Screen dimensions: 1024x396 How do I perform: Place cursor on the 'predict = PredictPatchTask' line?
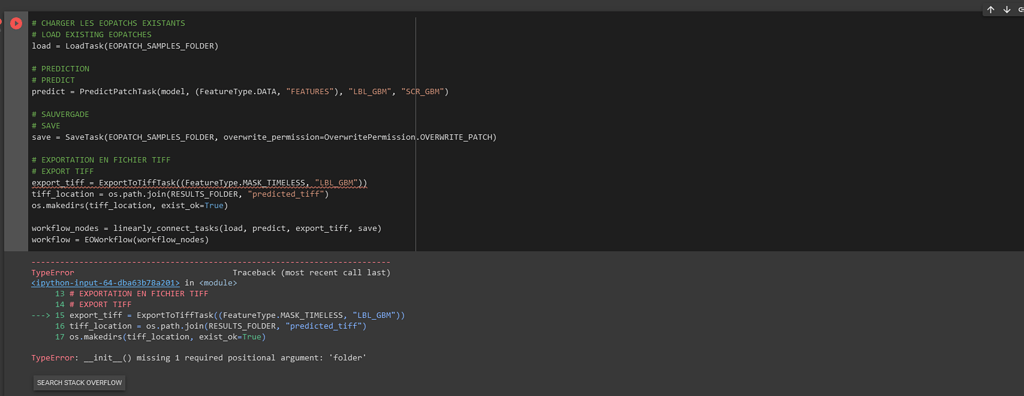click(x=240, y=91)
